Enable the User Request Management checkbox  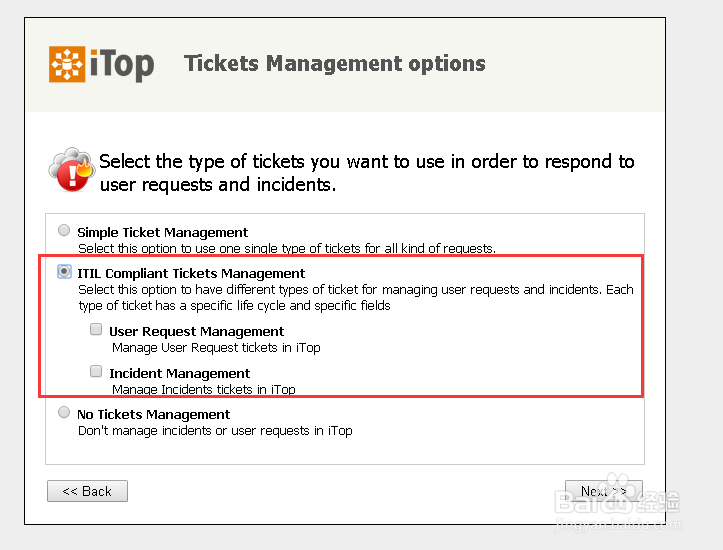click(96, 329)
